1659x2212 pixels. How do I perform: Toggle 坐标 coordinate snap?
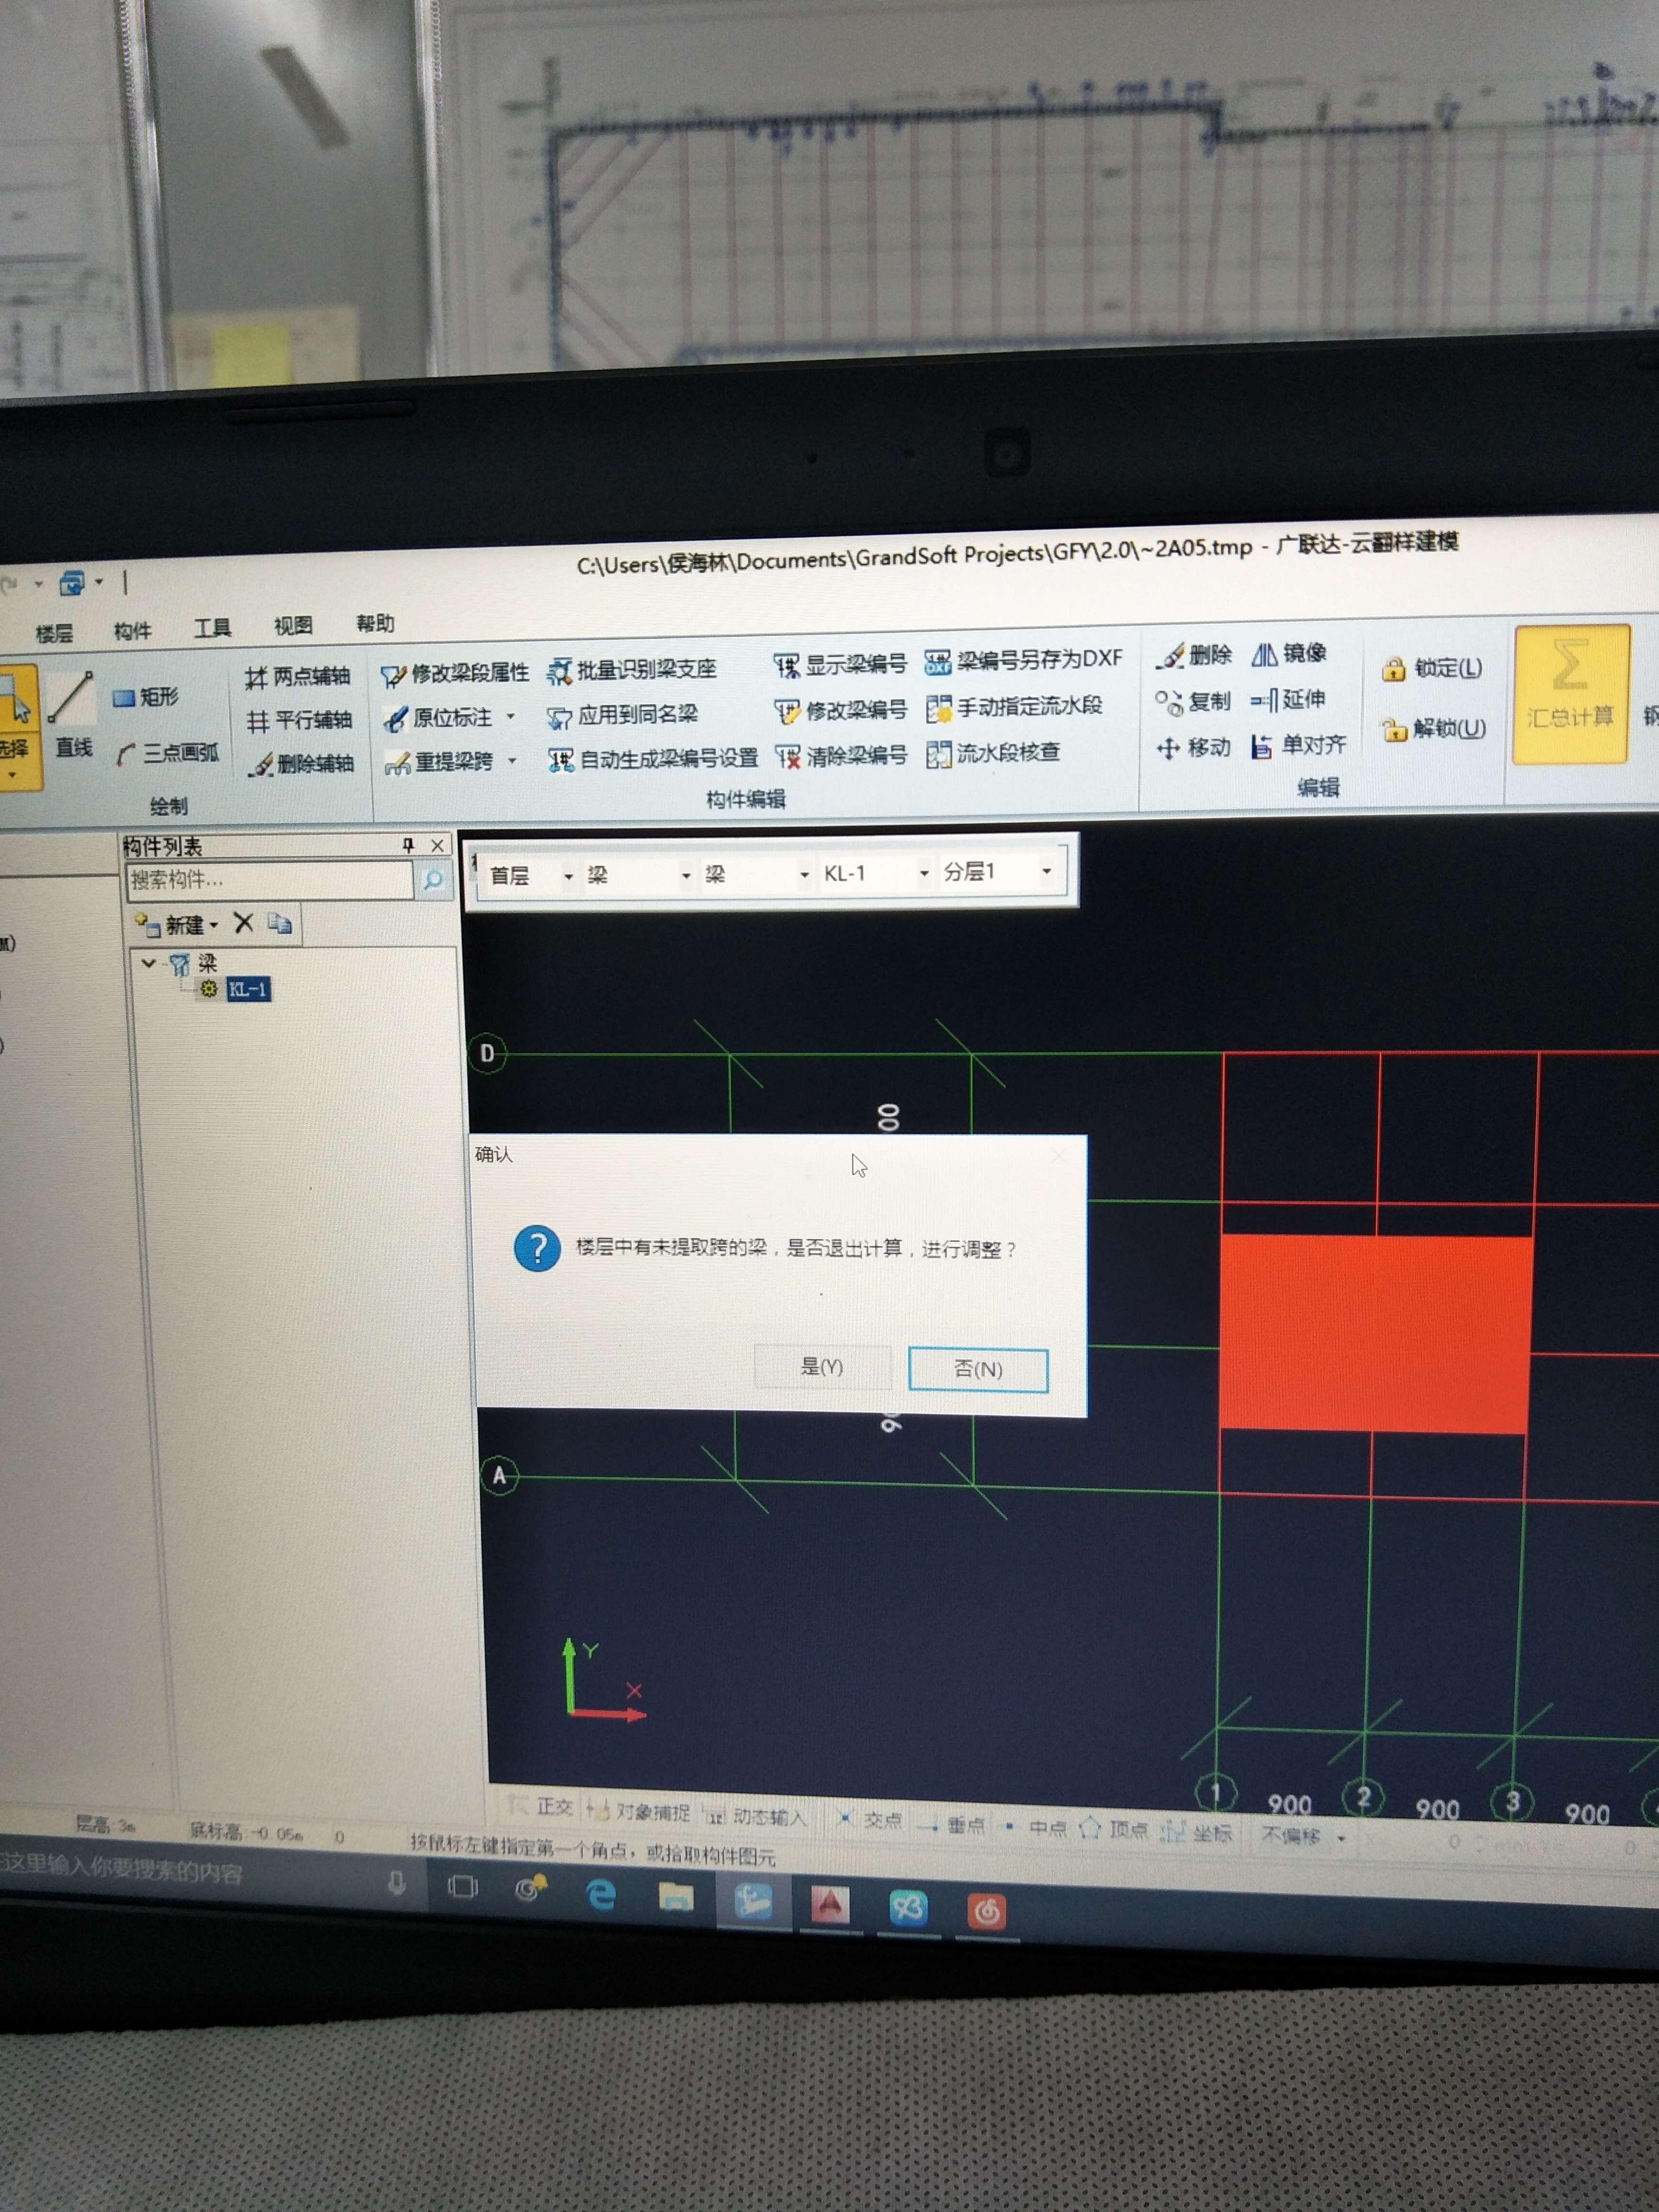point(1197,1832)
